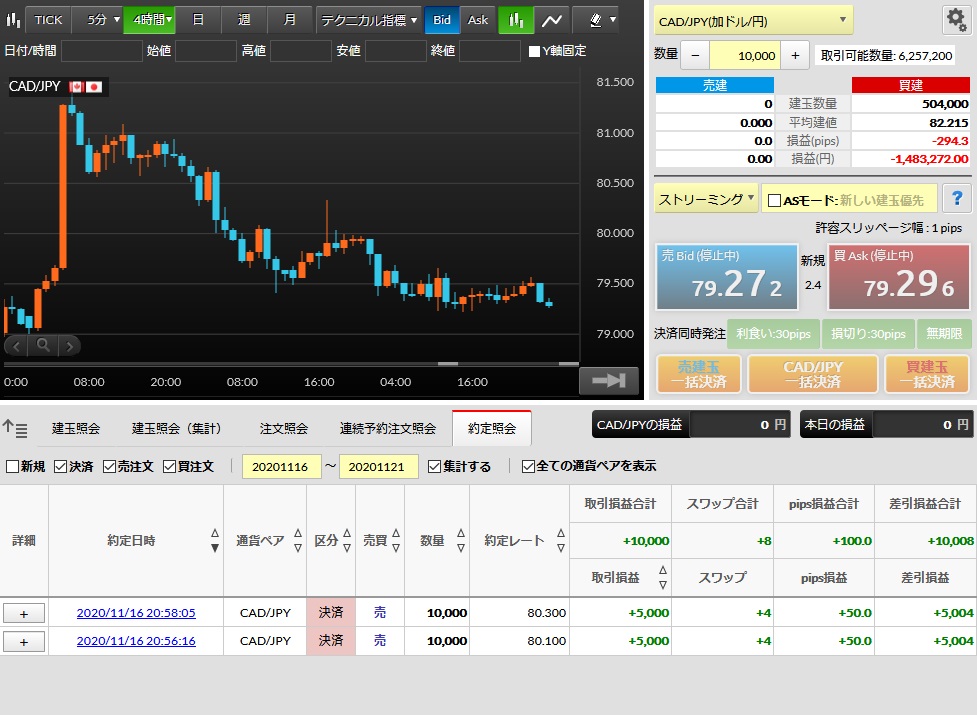Screen dimensions: 977x715
Task: Sort by 区分 column arrows
Action: [x=347, y=540]
